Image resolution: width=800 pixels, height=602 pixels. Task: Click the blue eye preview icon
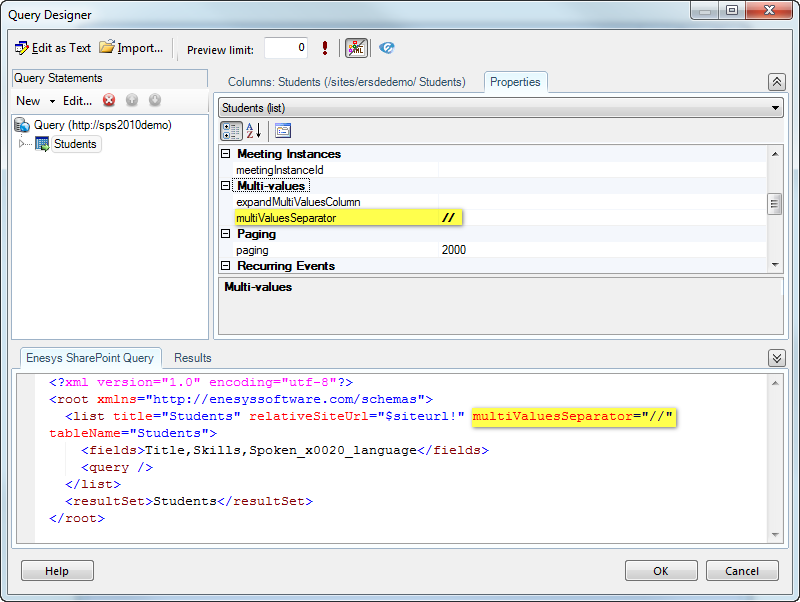[387, 48]
